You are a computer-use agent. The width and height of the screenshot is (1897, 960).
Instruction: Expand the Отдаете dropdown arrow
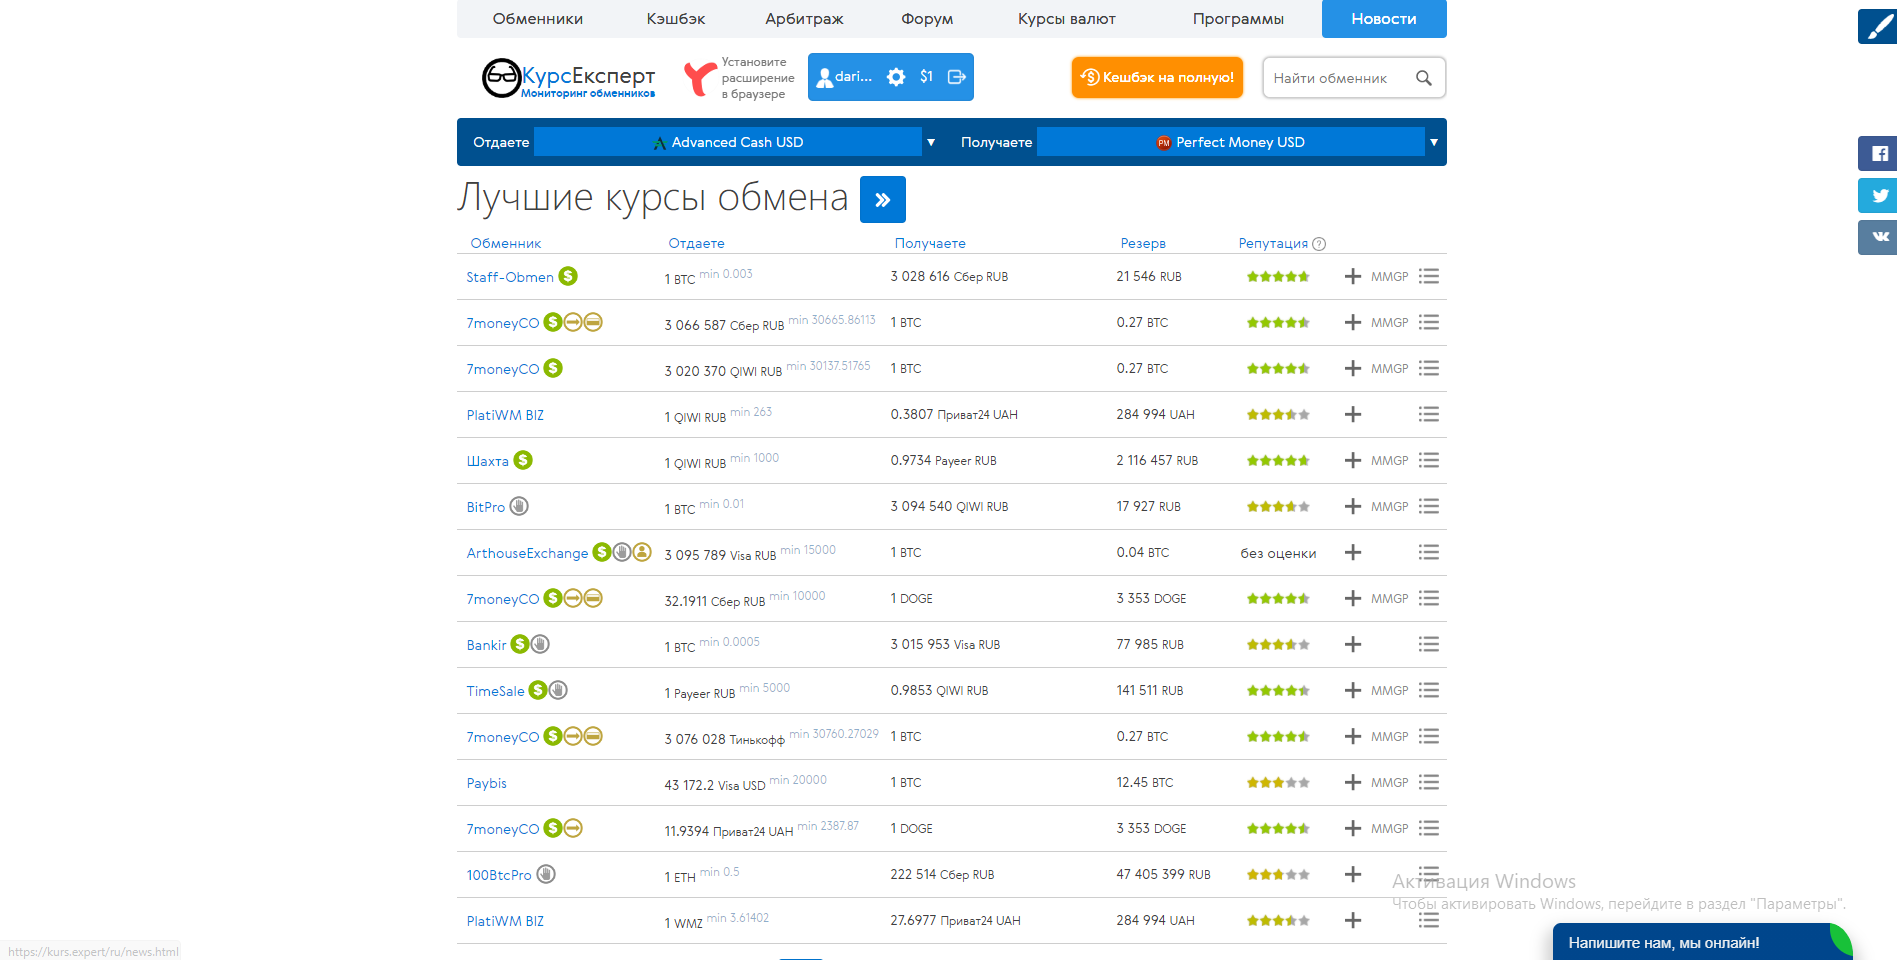click(931, 142)
